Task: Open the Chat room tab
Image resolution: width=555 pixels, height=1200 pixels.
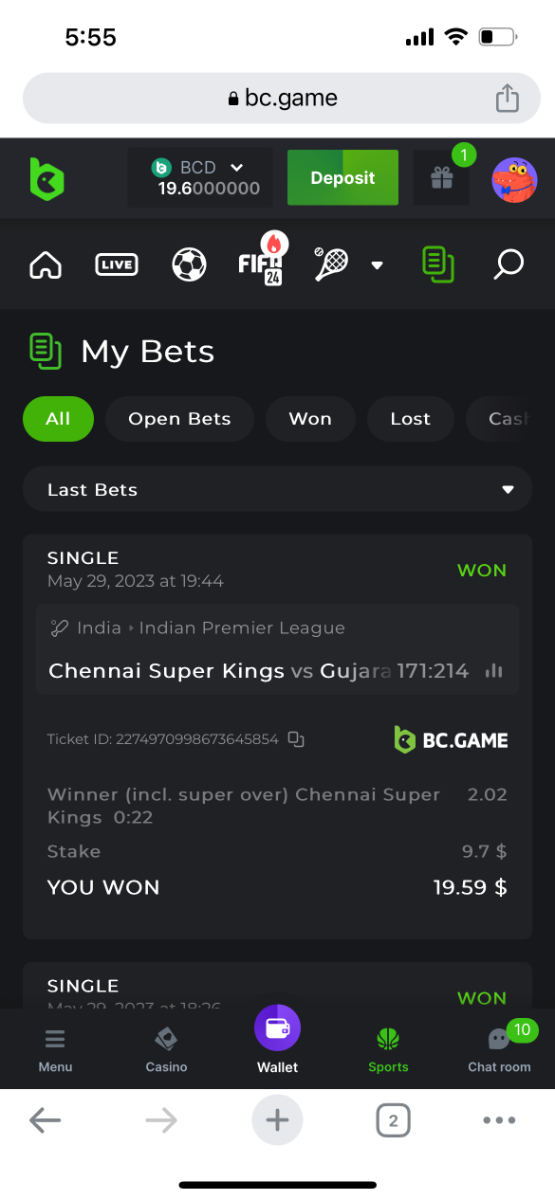Action: [x=499, y=1047]
